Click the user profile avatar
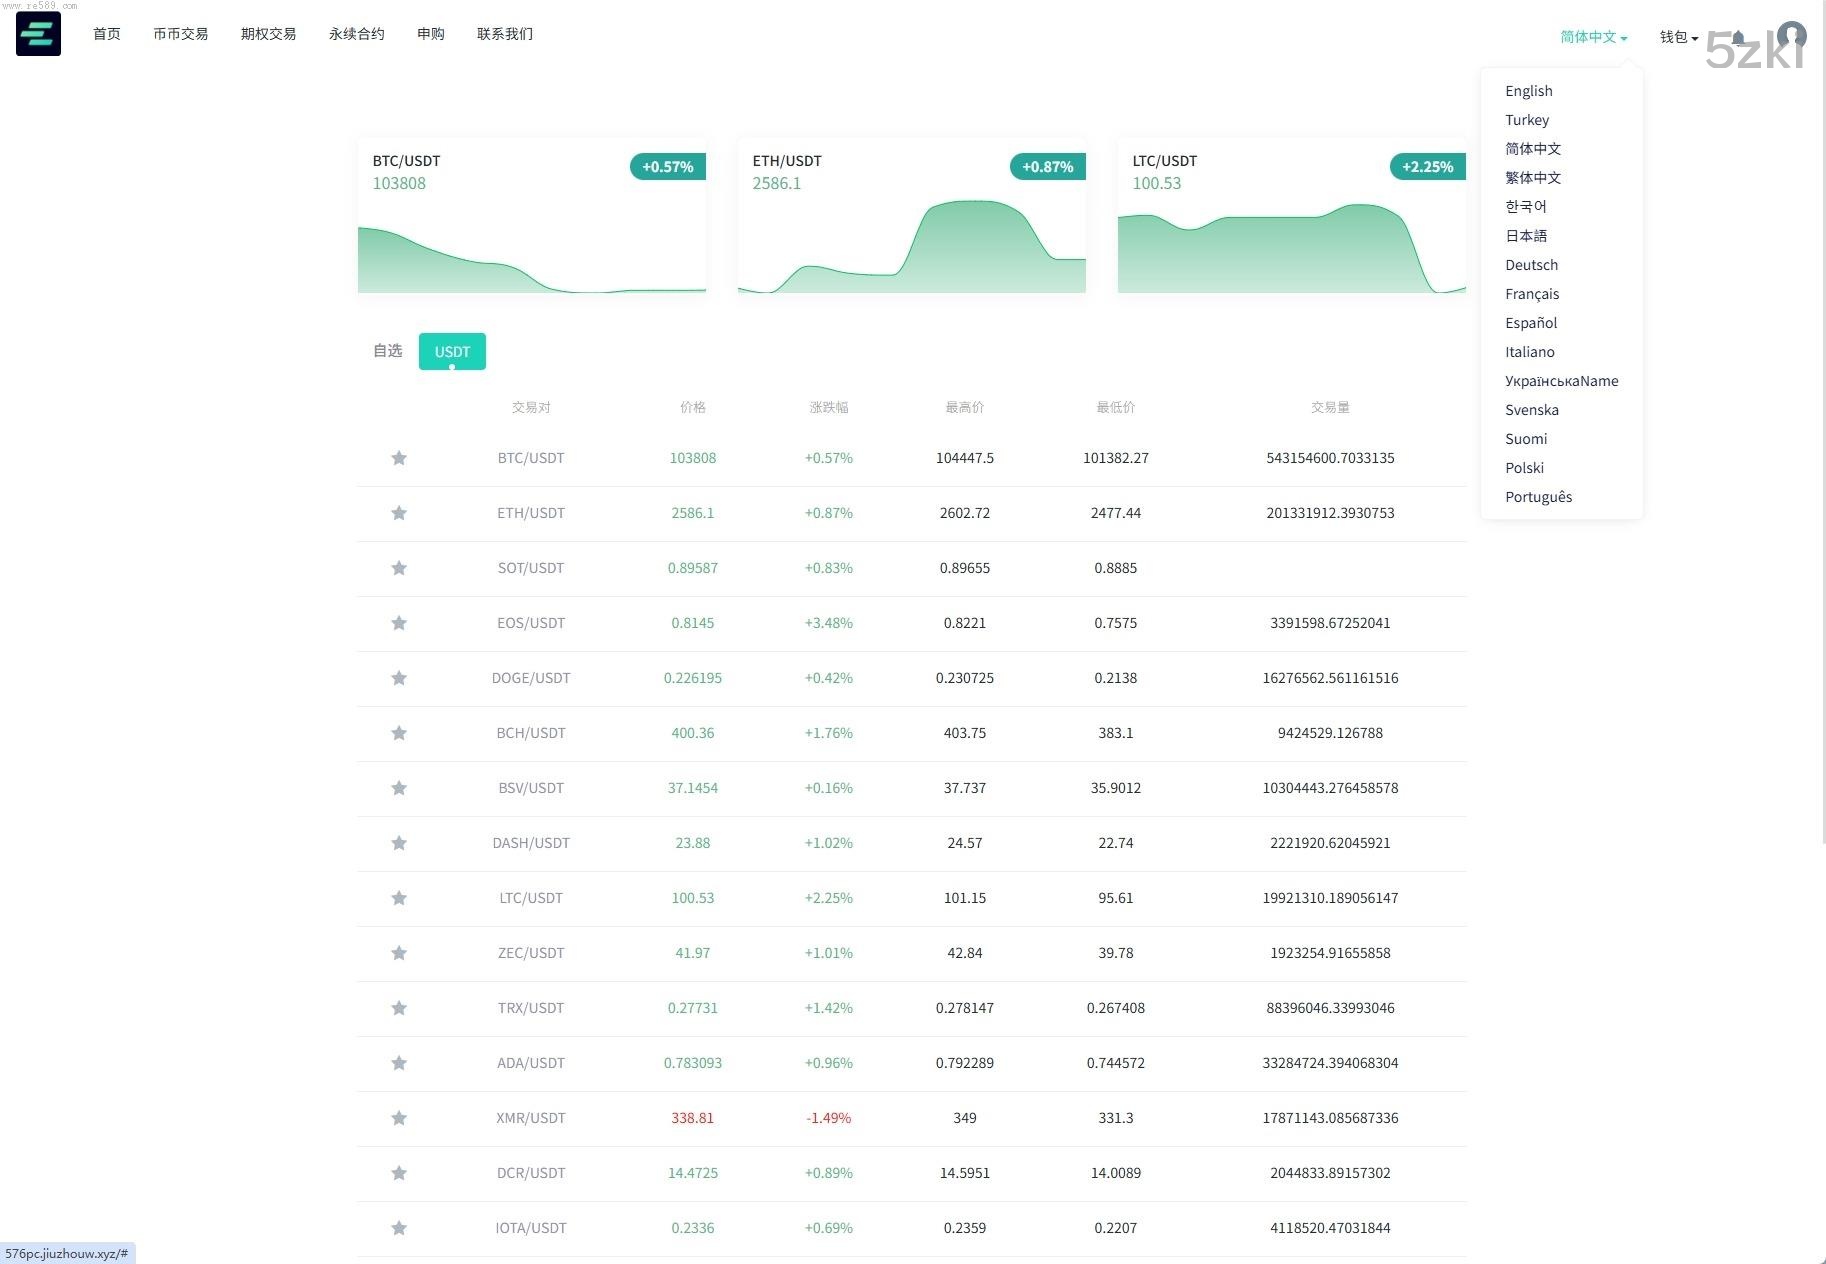 [1791, 37]
